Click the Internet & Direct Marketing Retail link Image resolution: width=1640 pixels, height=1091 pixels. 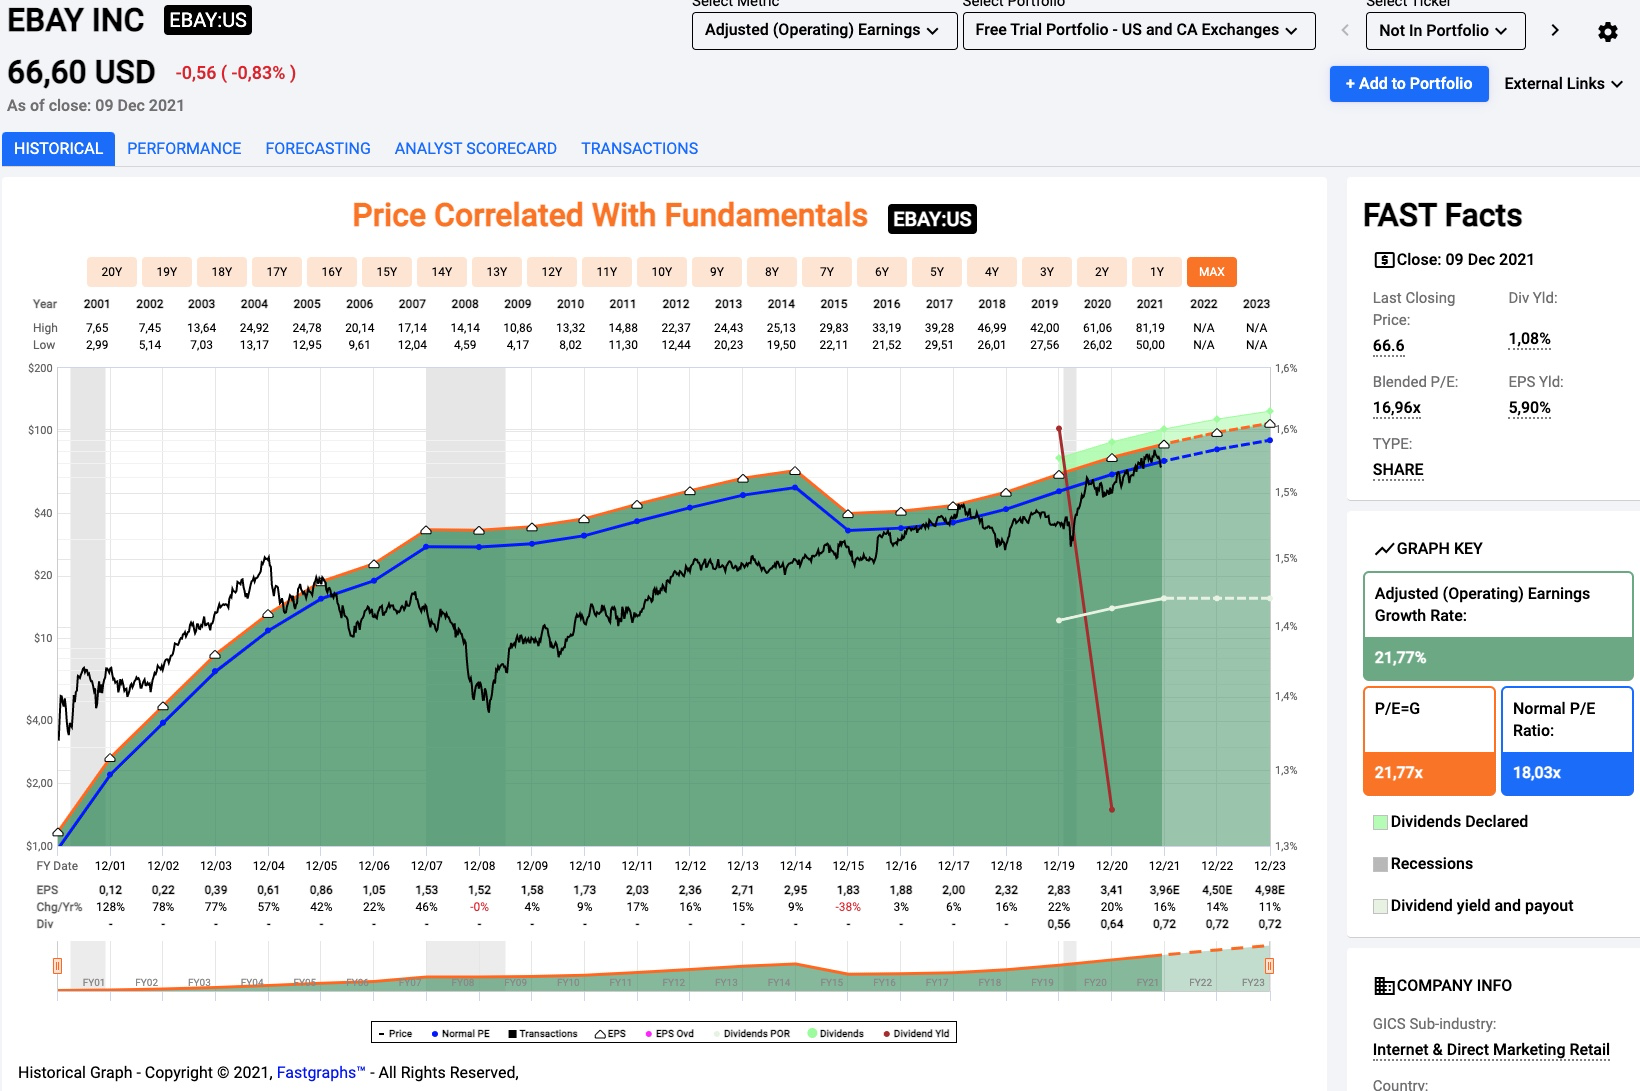pyautogui.click(x=1491, y=1050)
